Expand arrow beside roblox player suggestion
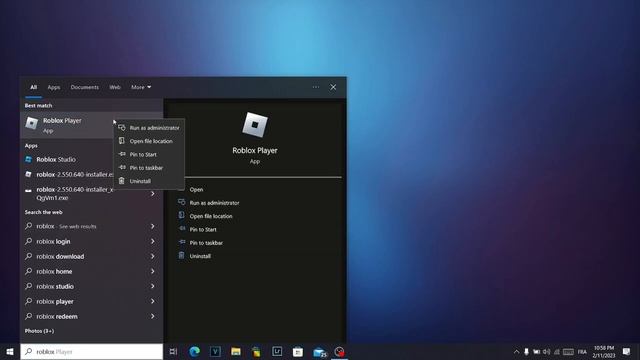 tap(153, 301)
